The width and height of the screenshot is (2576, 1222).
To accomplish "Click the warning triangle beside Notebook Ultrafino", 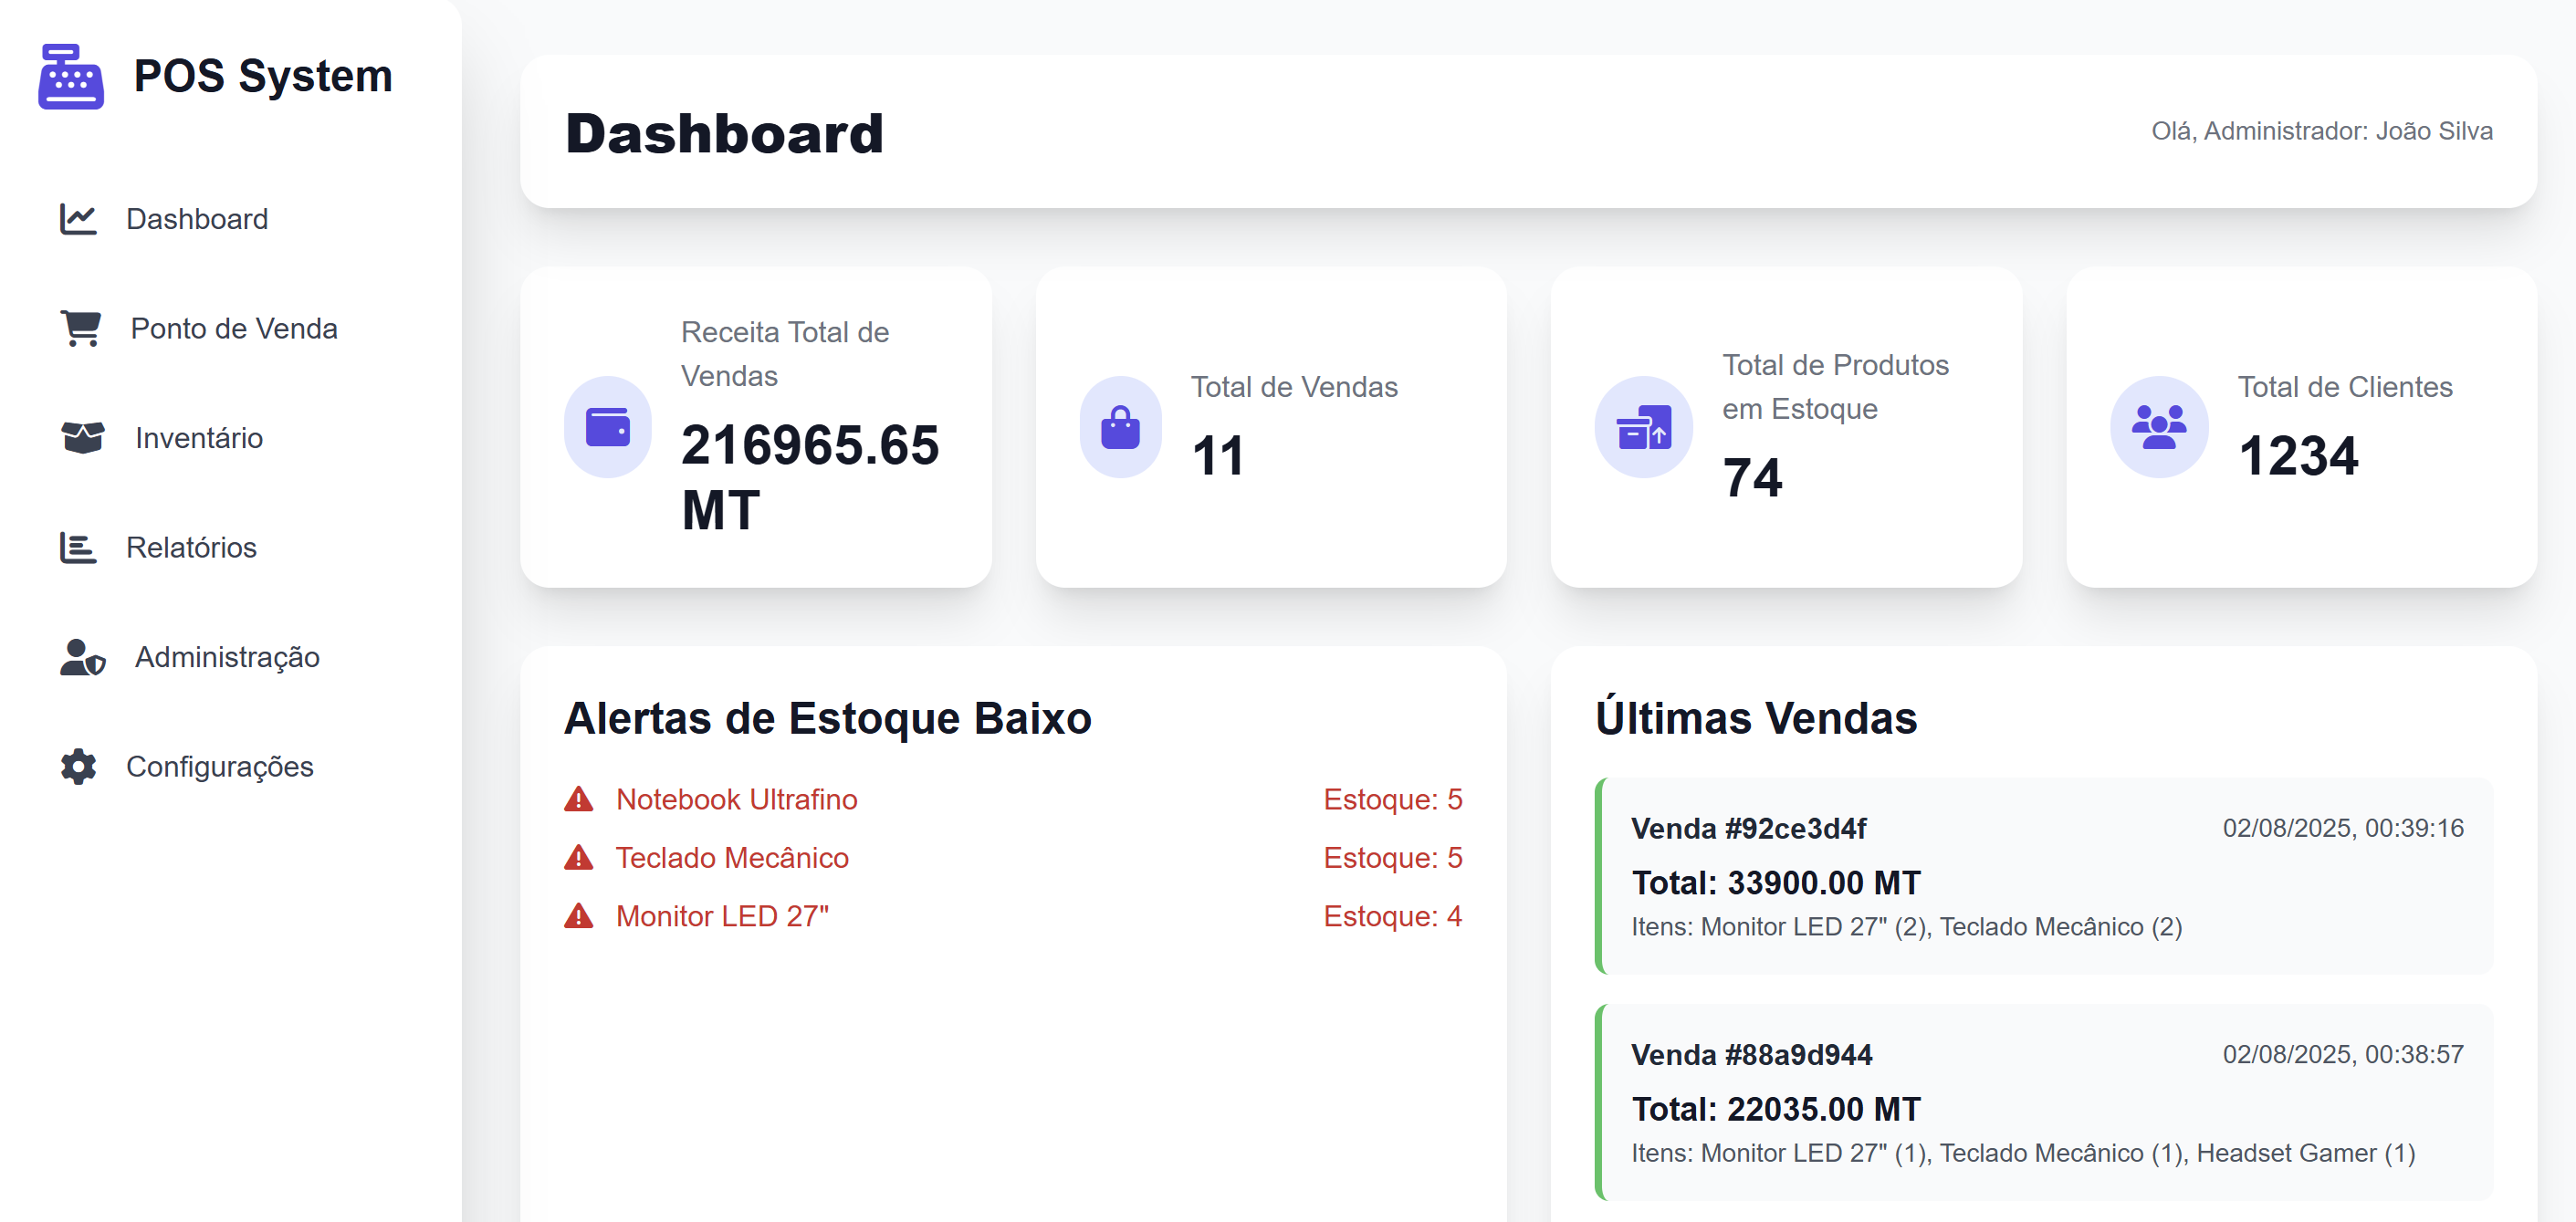I will (x=579, y=799).
